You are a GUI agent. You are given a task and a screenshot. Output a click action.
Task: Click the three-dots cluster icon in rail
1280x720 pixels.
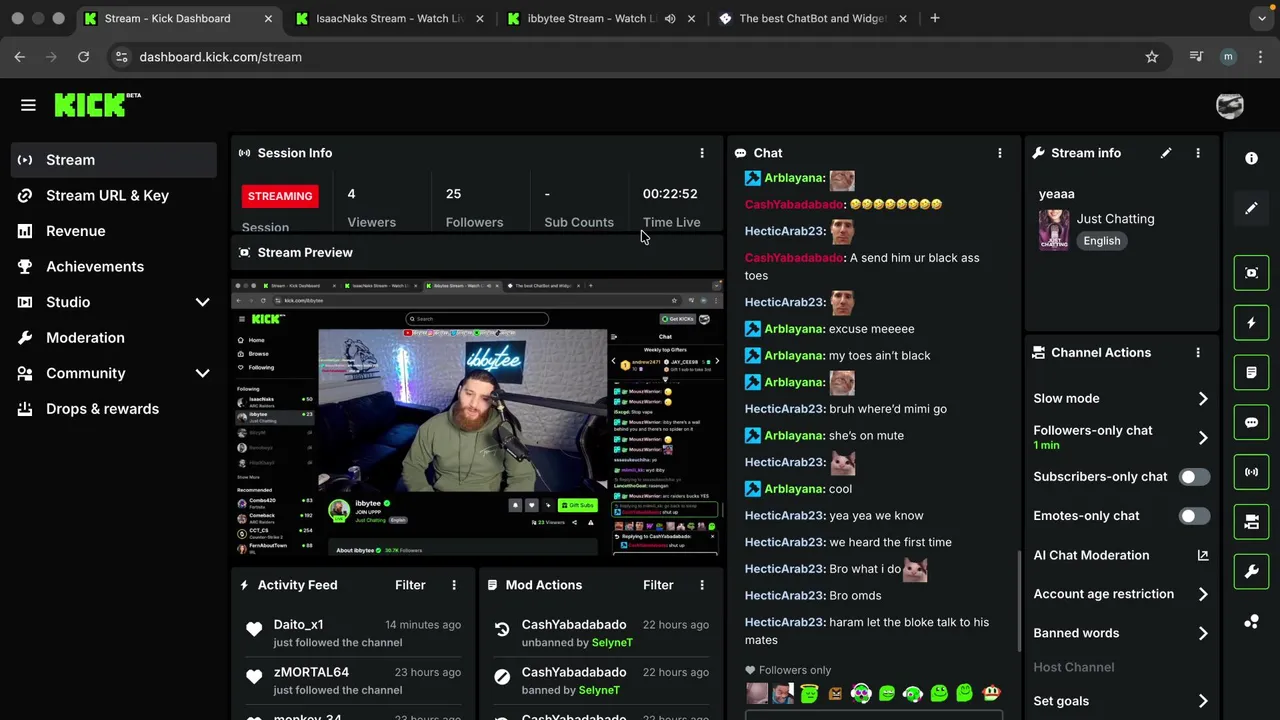(x=1251, y=622)
